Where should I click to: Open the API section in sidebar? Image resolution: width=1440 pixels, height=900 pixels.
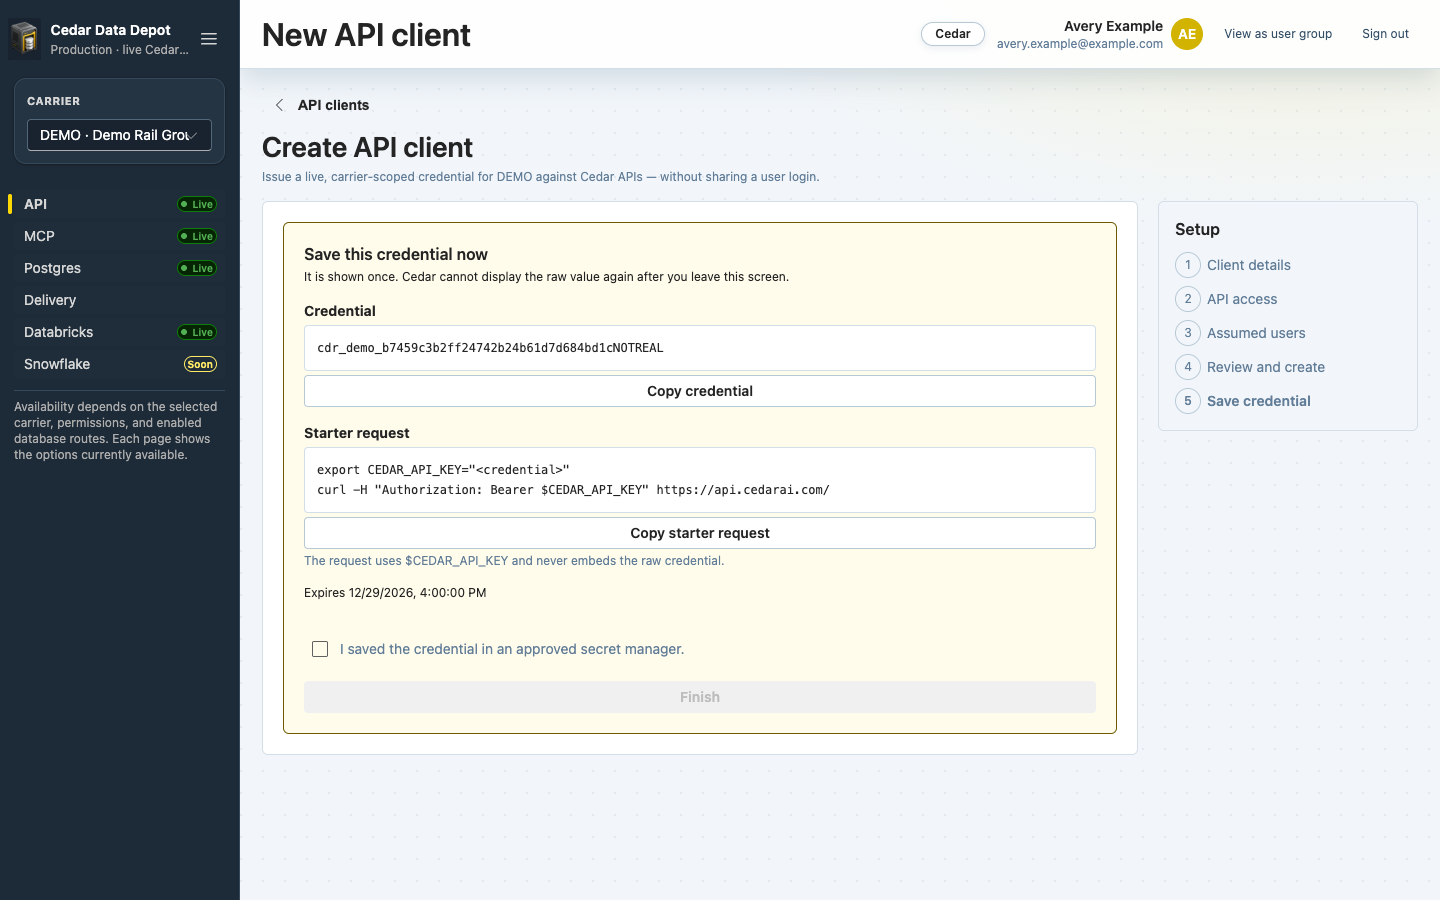(120, 204)
